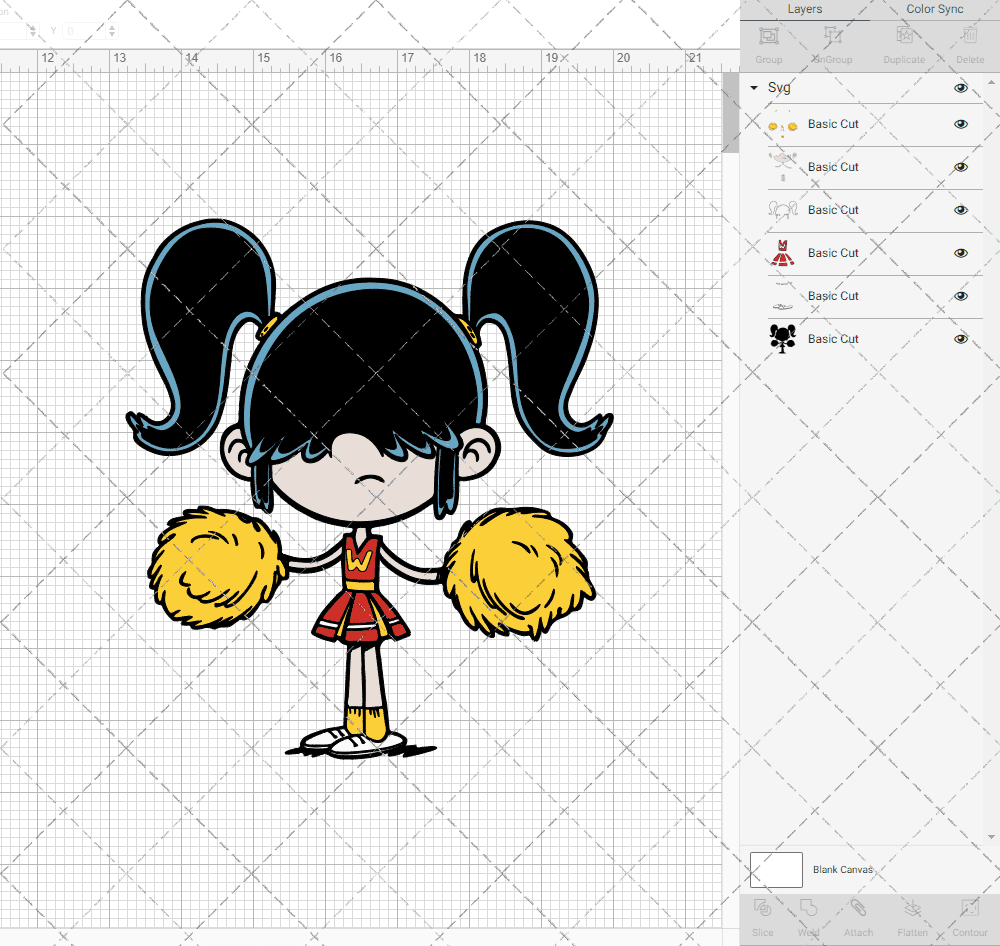Click the right yellow pom-pom on canvas
Screen dimensions: 1000x946
pyautogui.click(x=518, y=572)
